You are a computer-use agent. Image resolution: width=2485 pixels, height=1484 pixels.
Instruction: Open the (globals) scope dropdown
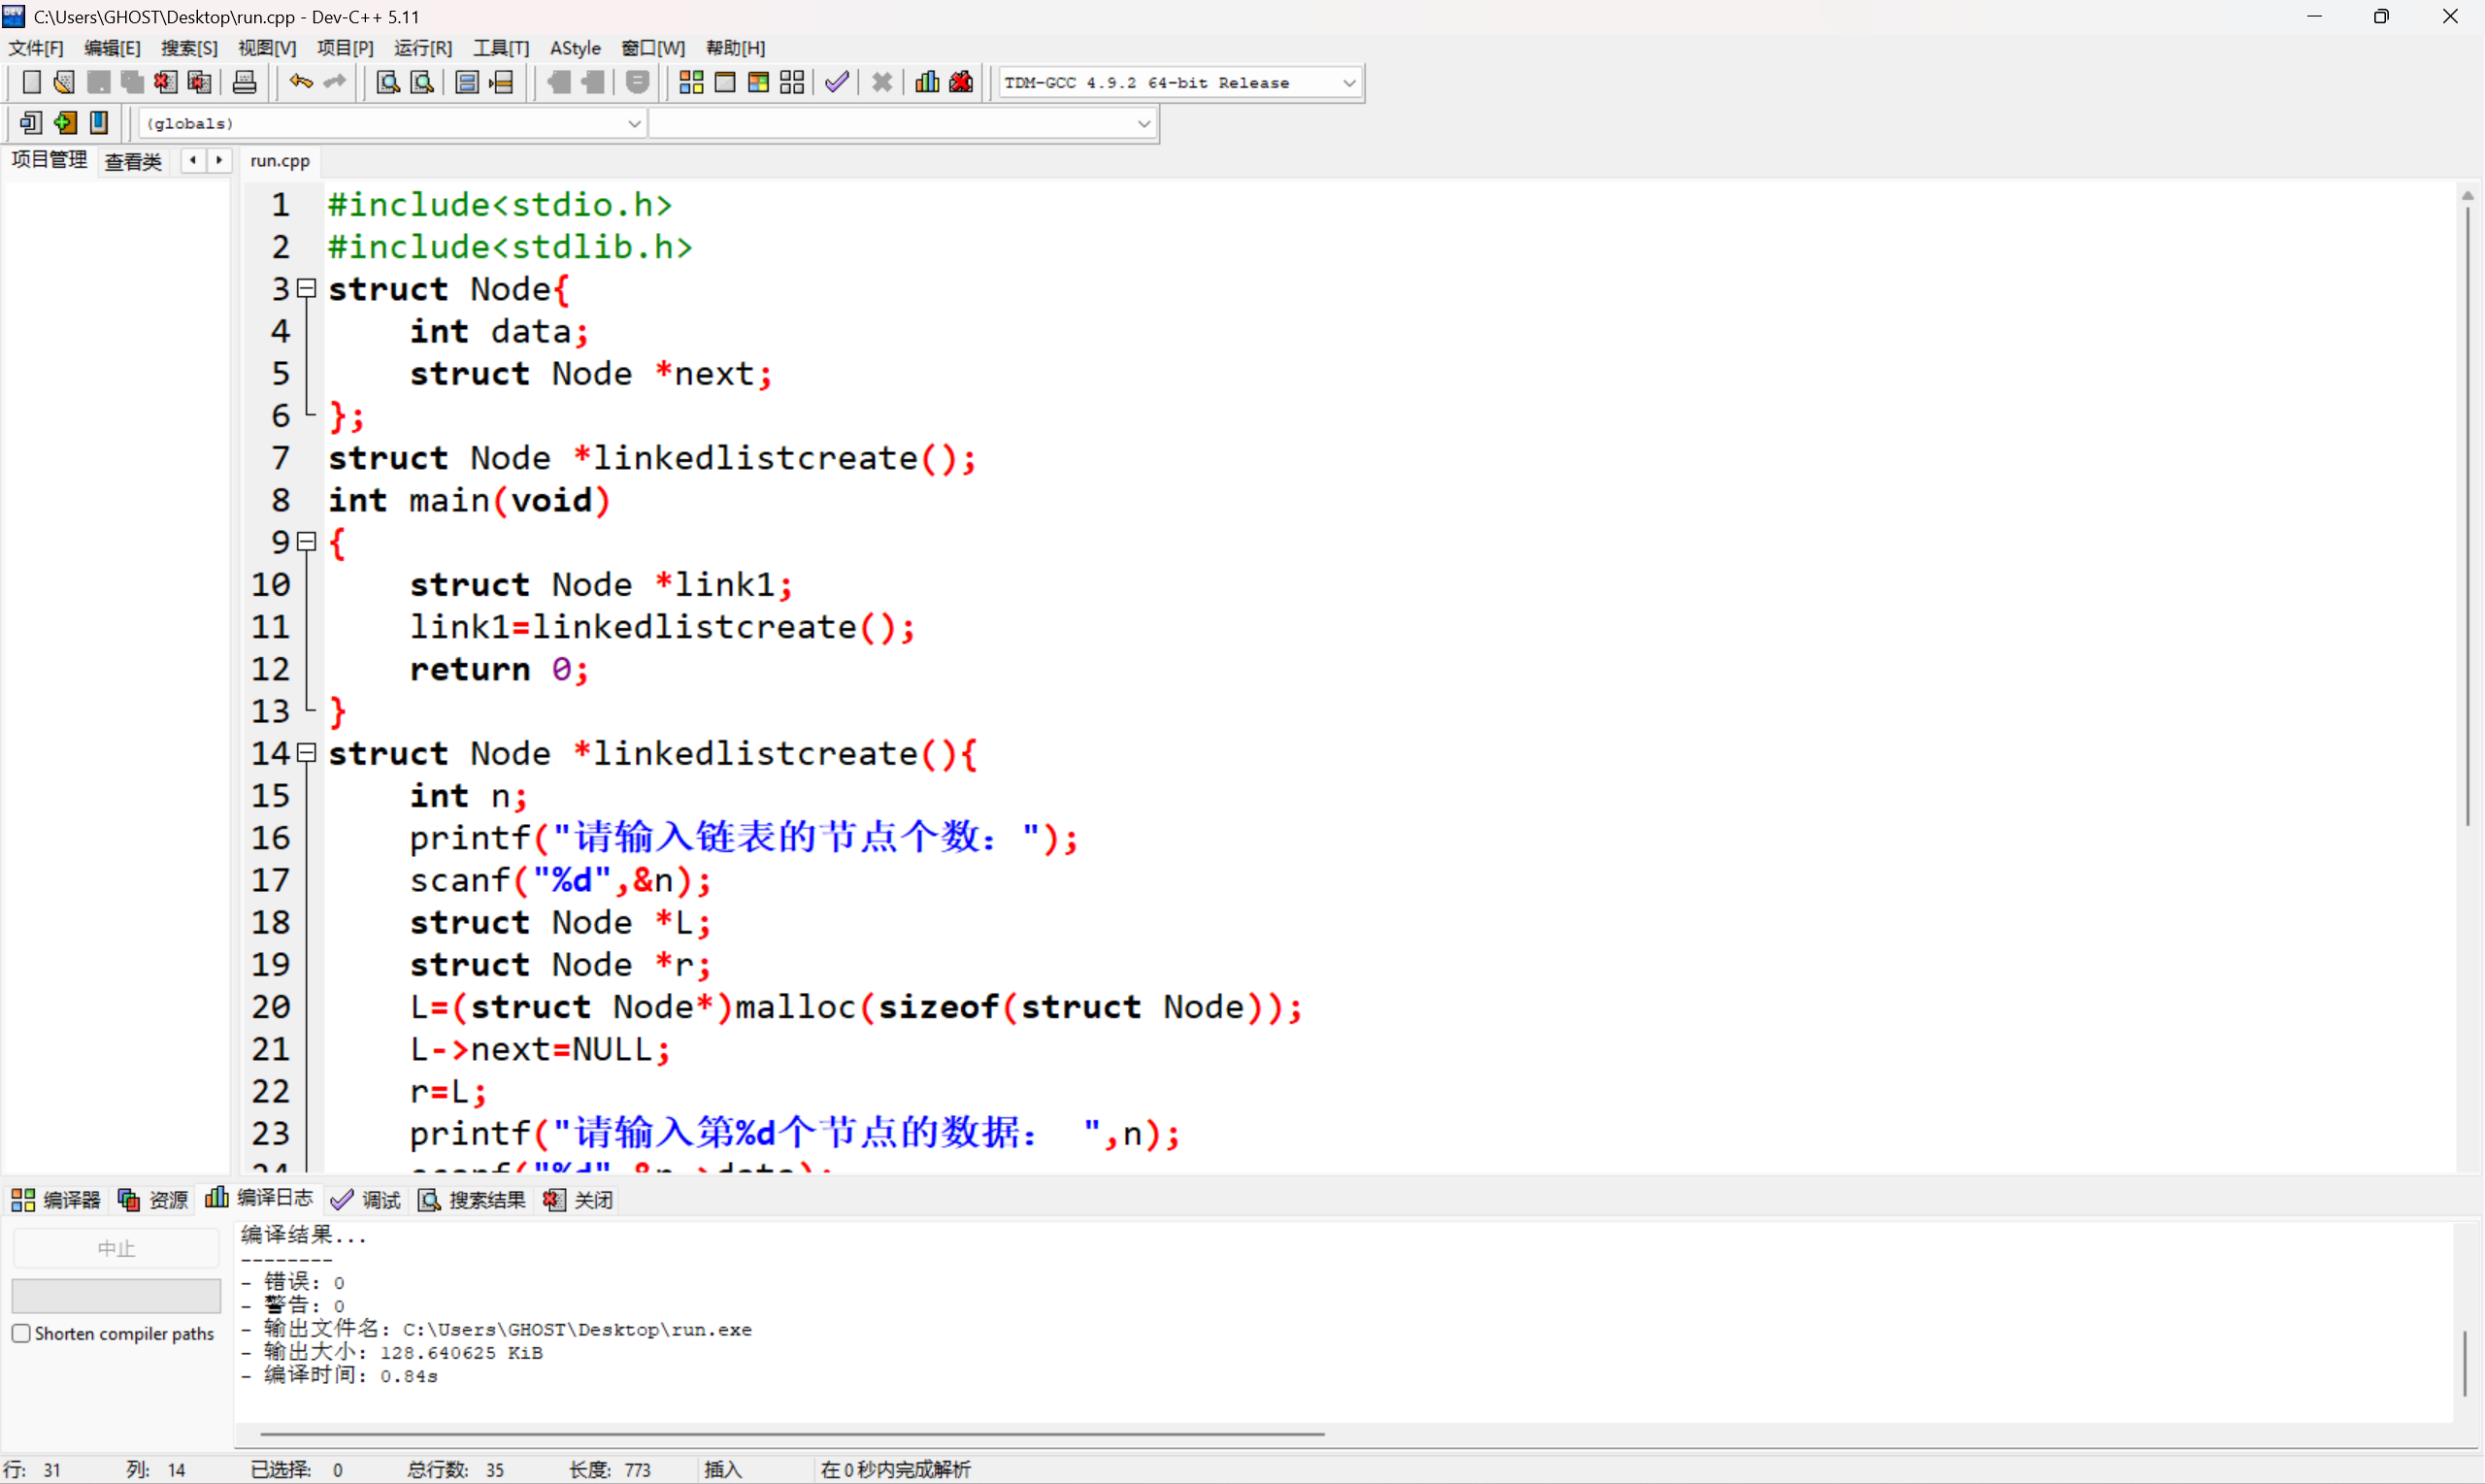(x=633, y=124)
